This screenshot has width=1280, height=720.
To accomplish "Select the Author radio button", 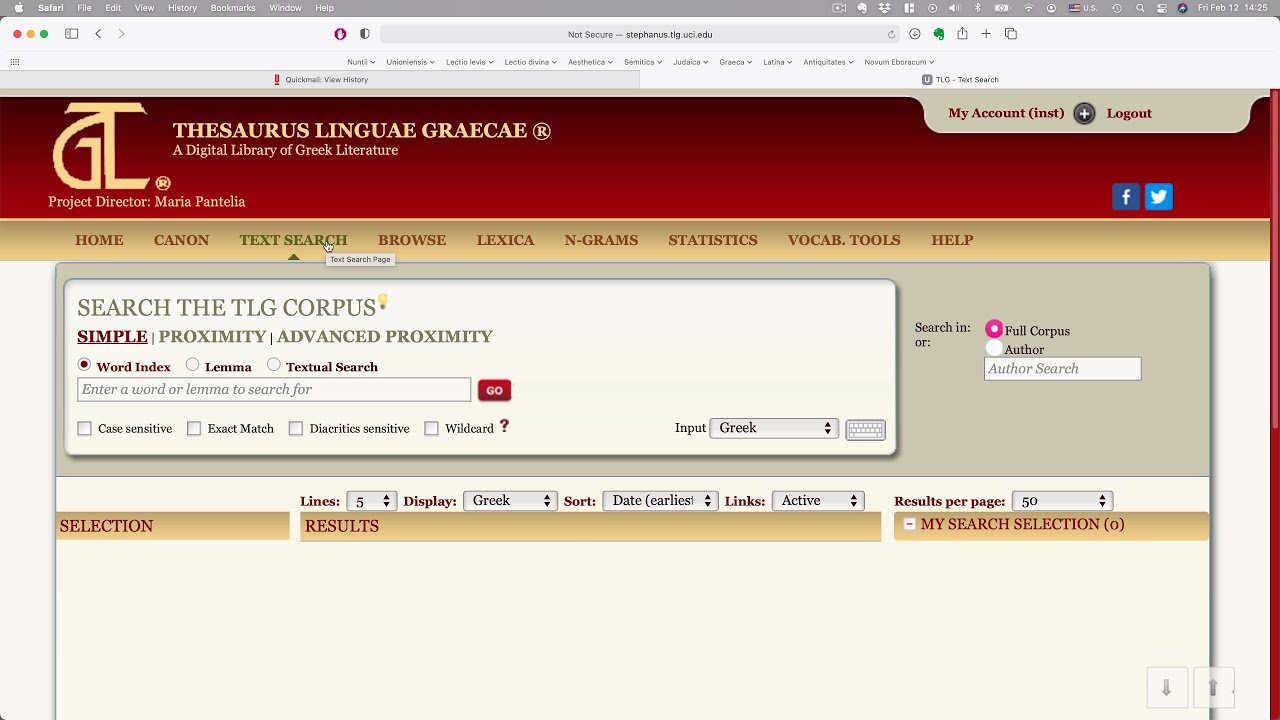I will pos(994,348).
